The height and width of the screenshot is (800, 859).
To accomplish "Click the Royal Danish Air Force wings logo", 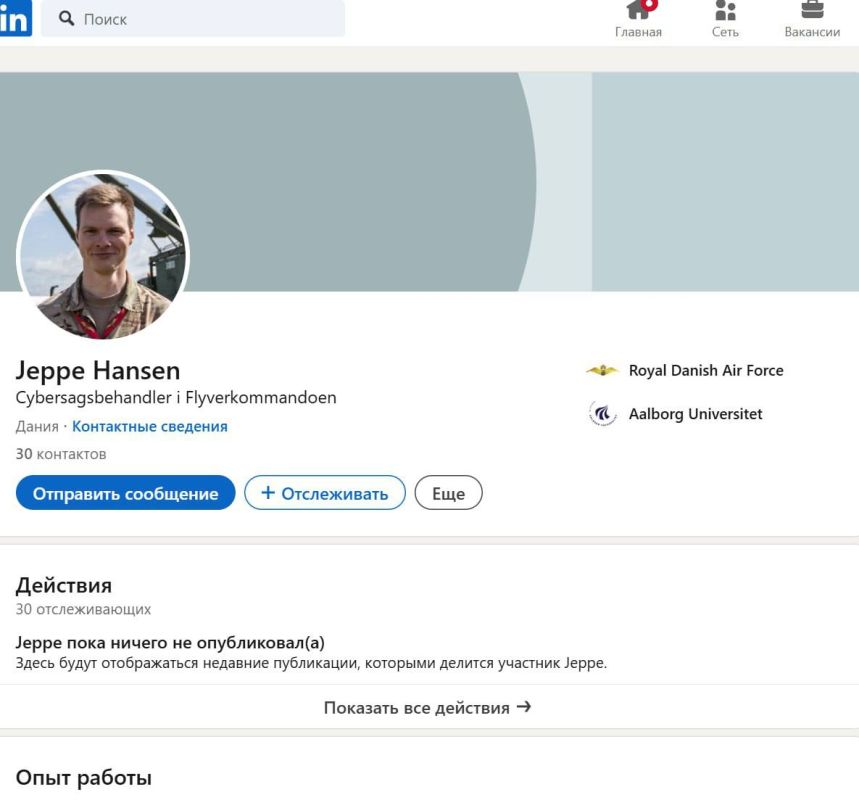I will 602,371.
